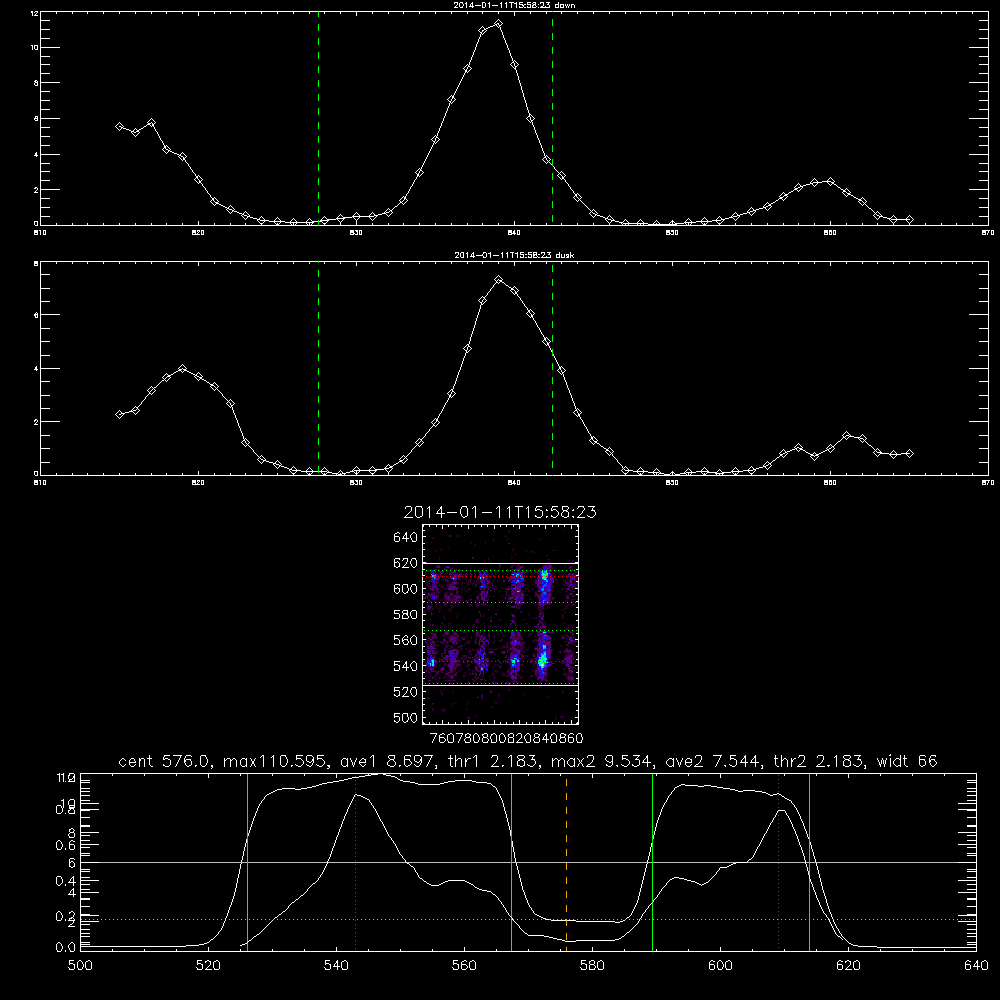Click the first diamond data point of the dawn curve
The width and height of the screenshot is (1000, 1000).
[x=119, y=127]
